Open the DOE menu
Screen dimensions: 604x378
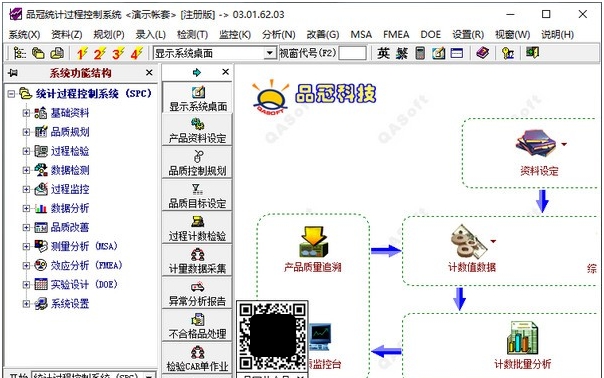(431, 35)
